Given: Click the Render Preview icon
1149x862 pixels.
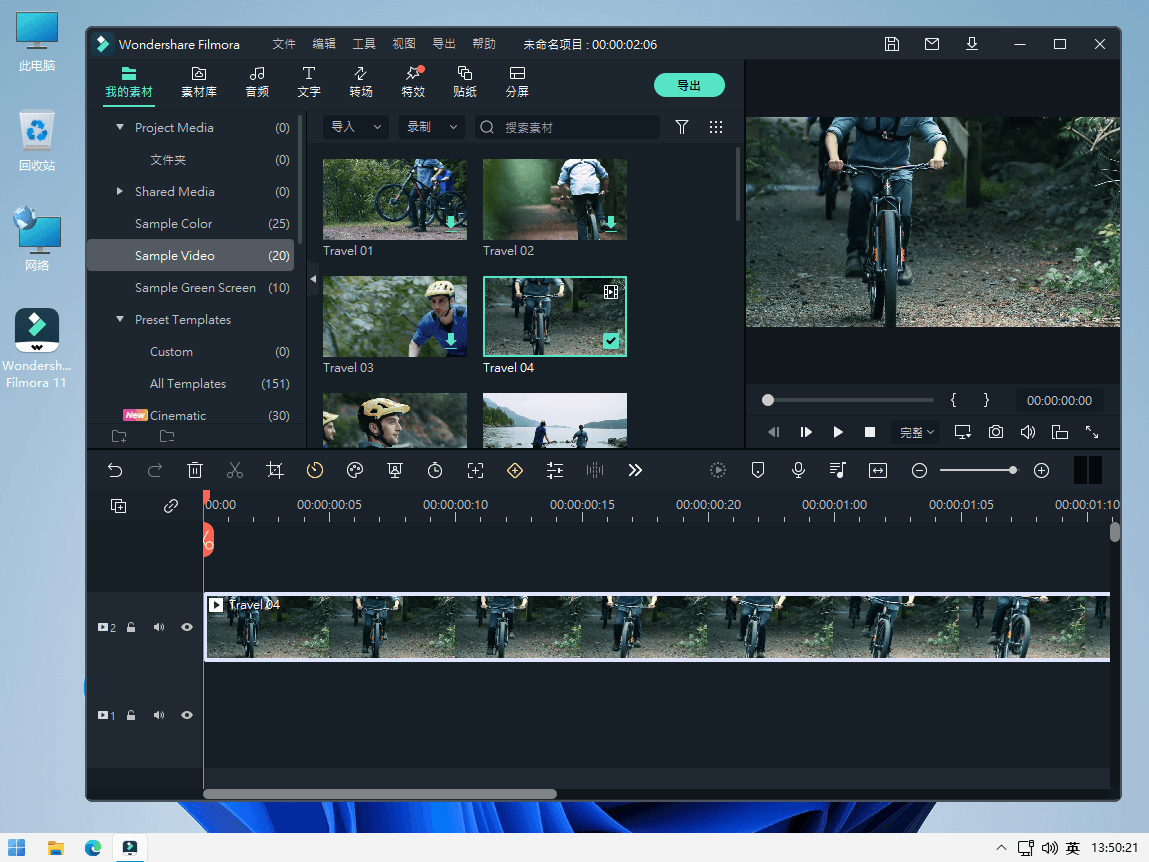Looking at the screenshot, I should point(718,471).
